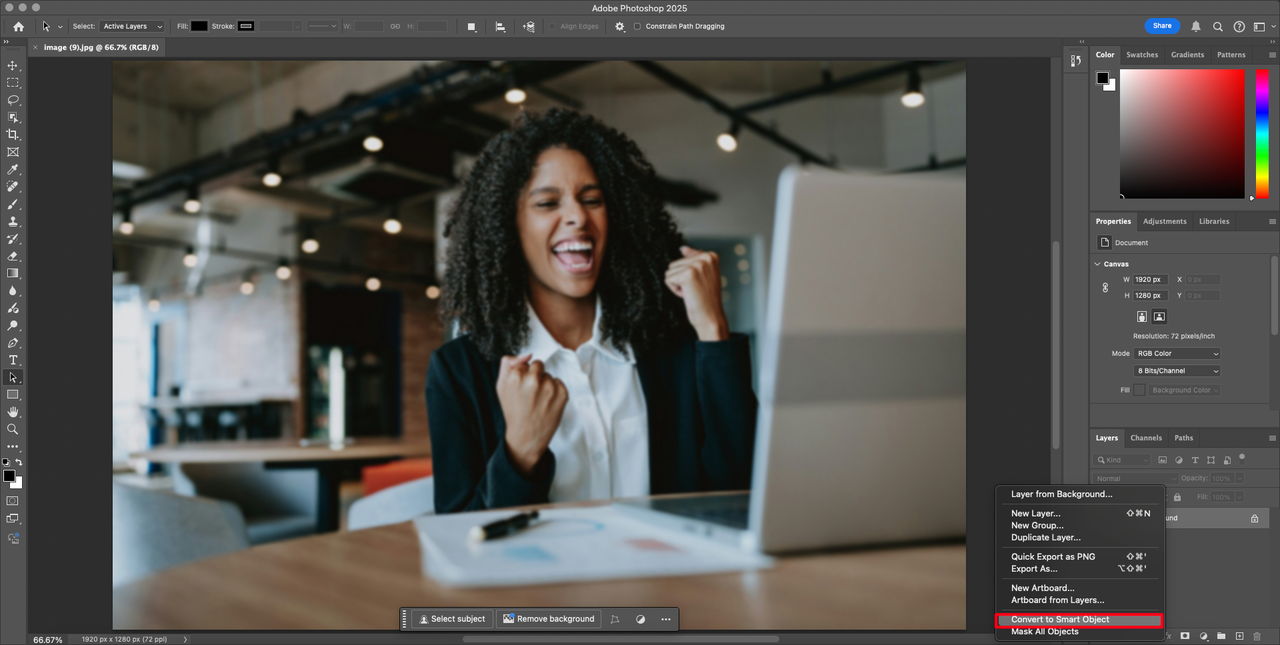Select the History Brush tool
Viewport: 1280px width, 645px height.
pos(13,239)
